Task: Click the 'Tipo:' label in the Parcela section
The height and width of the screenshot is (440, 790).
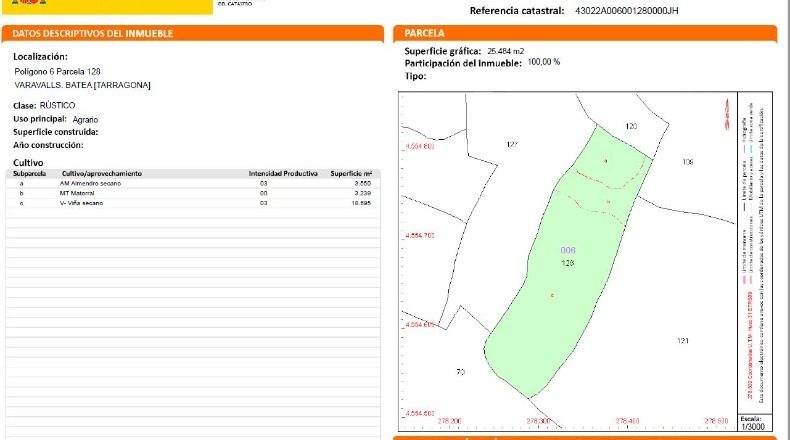Action: (415, 76)
